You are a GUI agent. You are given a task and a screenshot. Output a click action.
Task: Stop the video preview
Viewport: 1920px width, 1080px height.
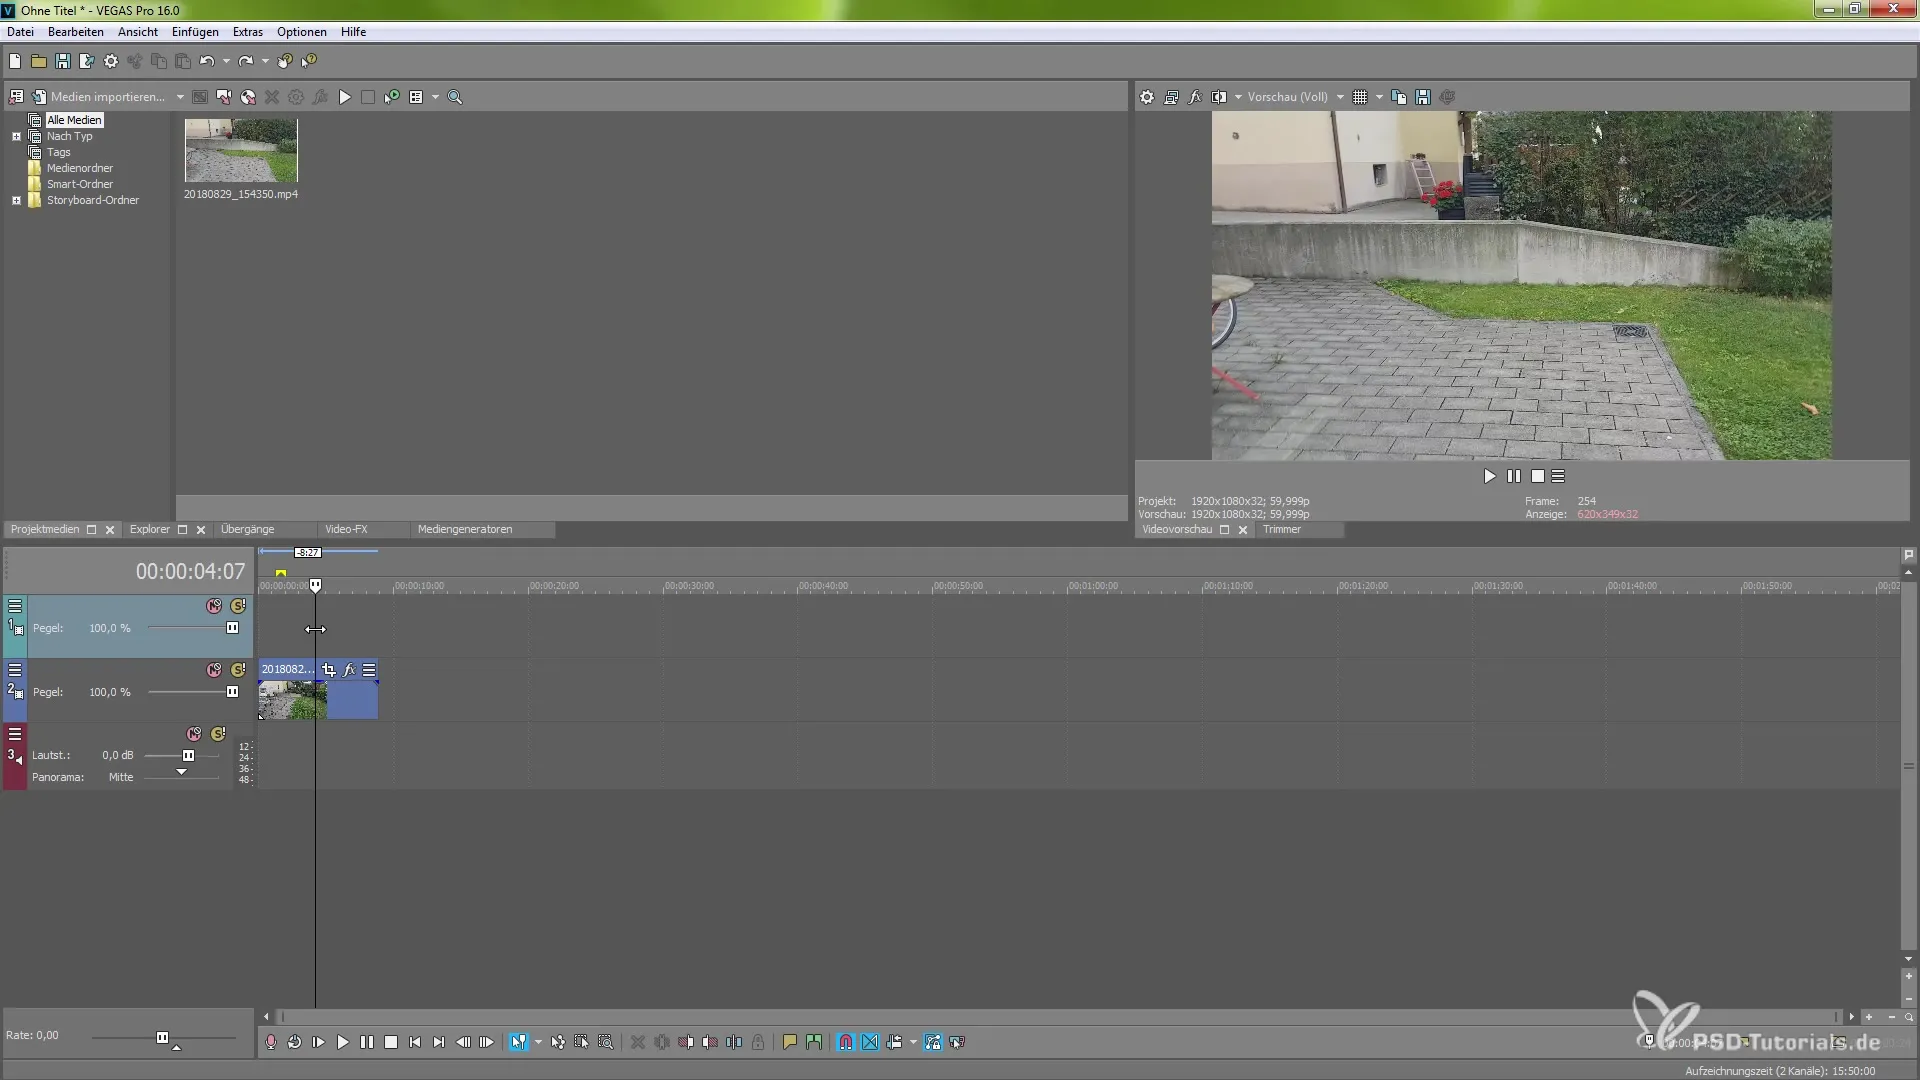pyautogui.click(x=1538, y=477)
